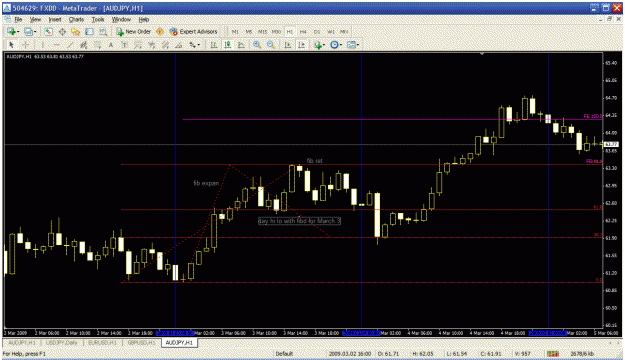The height and width of the screenshot is (360, 625).
Task: Switch to the EURUSD,H1 chart tab
Action: (102, 343)
